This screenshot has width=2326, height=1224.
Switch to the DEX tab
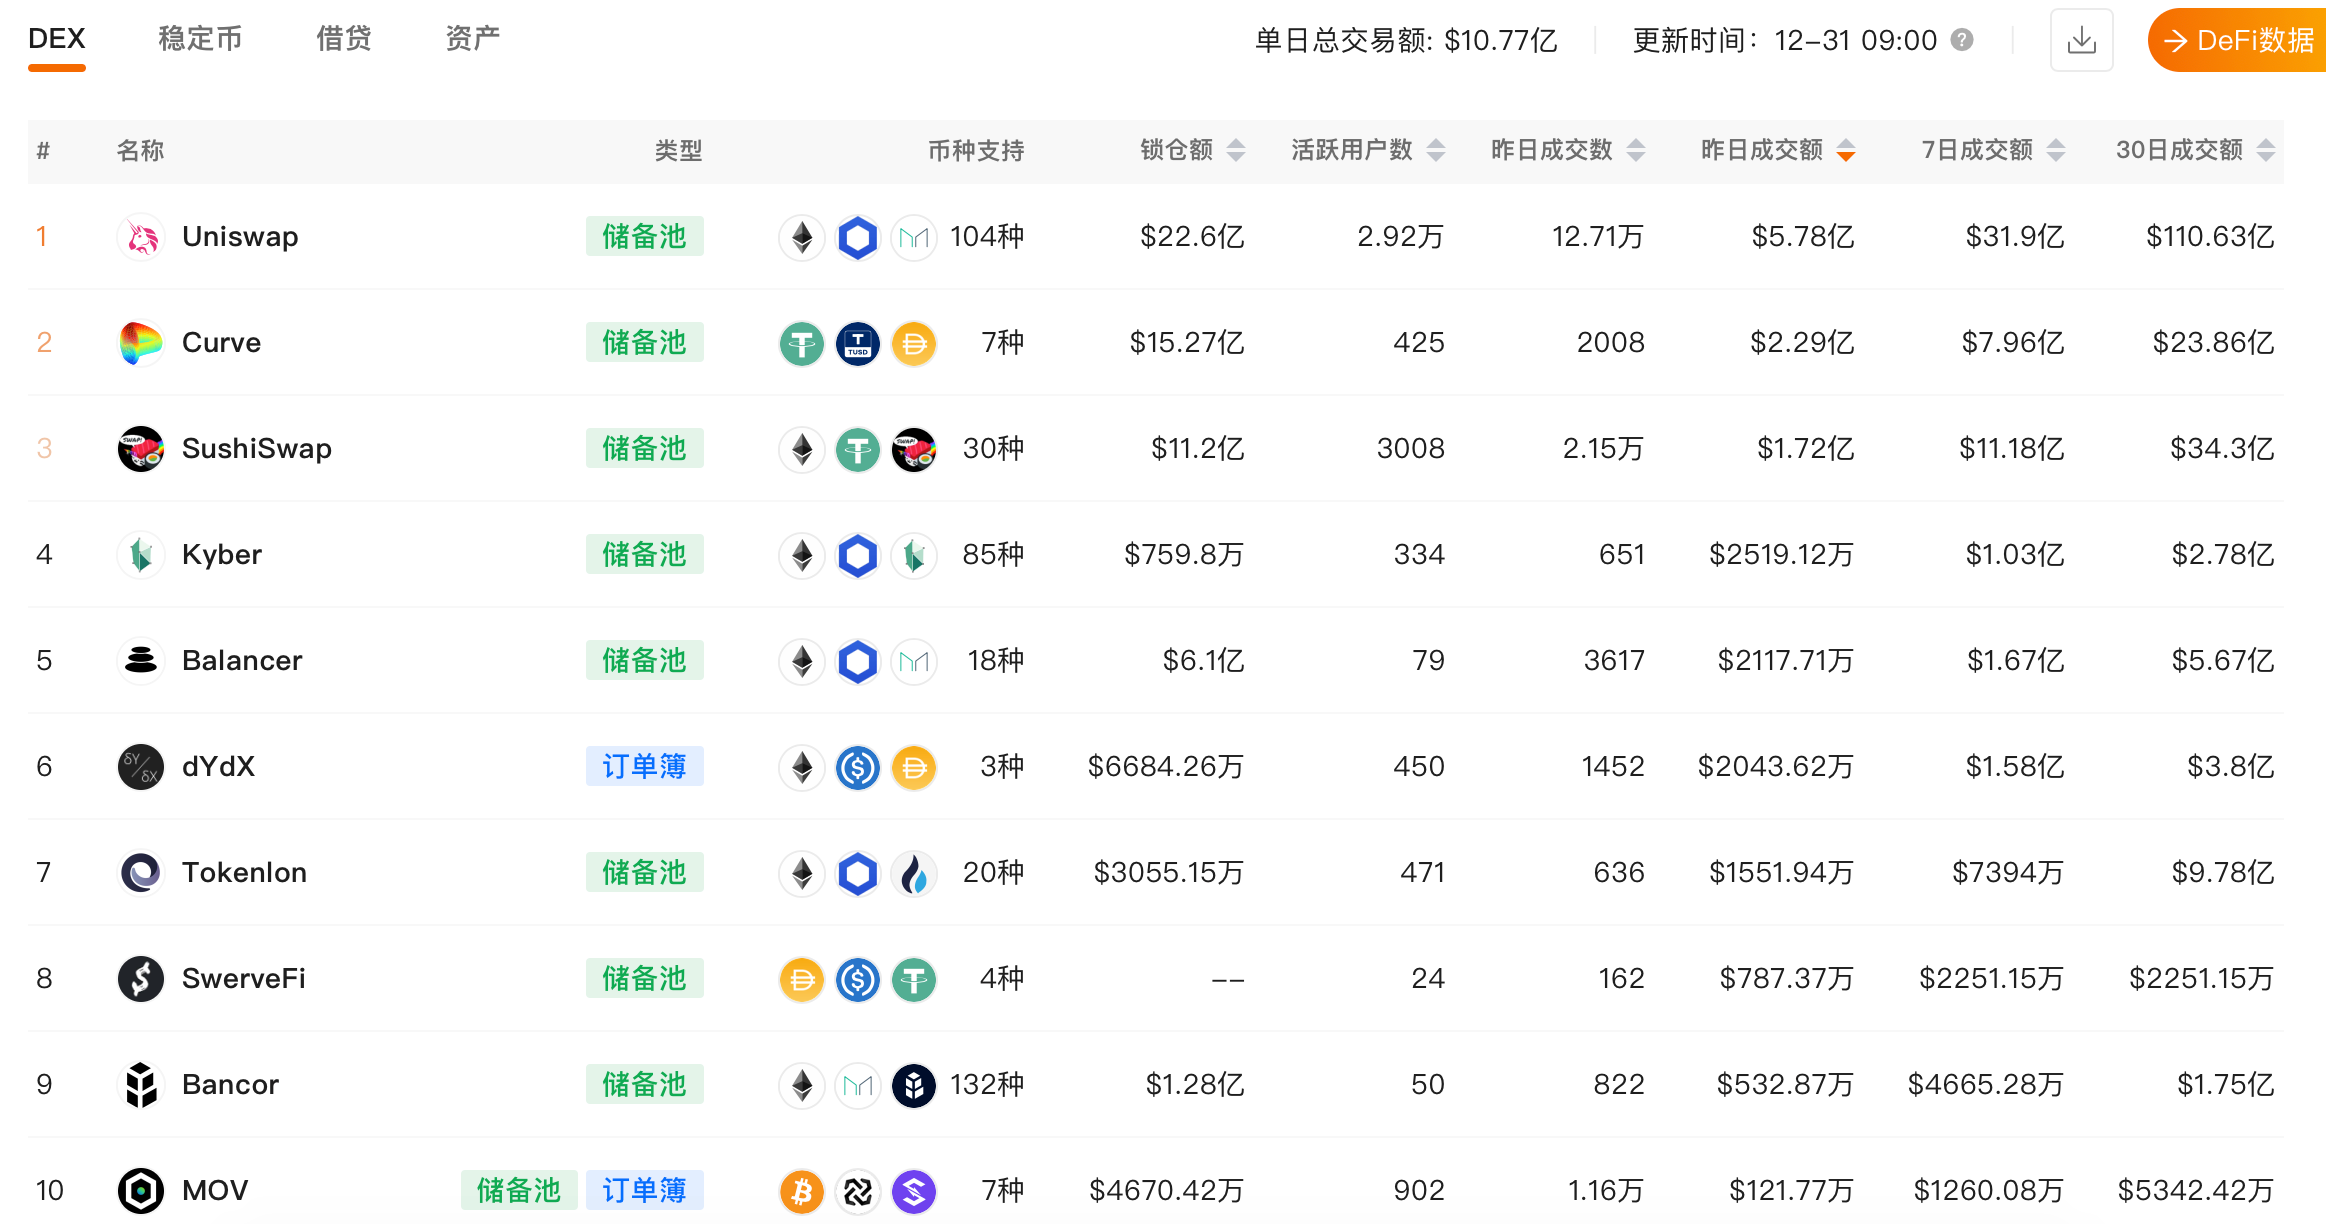pos(57,39)
